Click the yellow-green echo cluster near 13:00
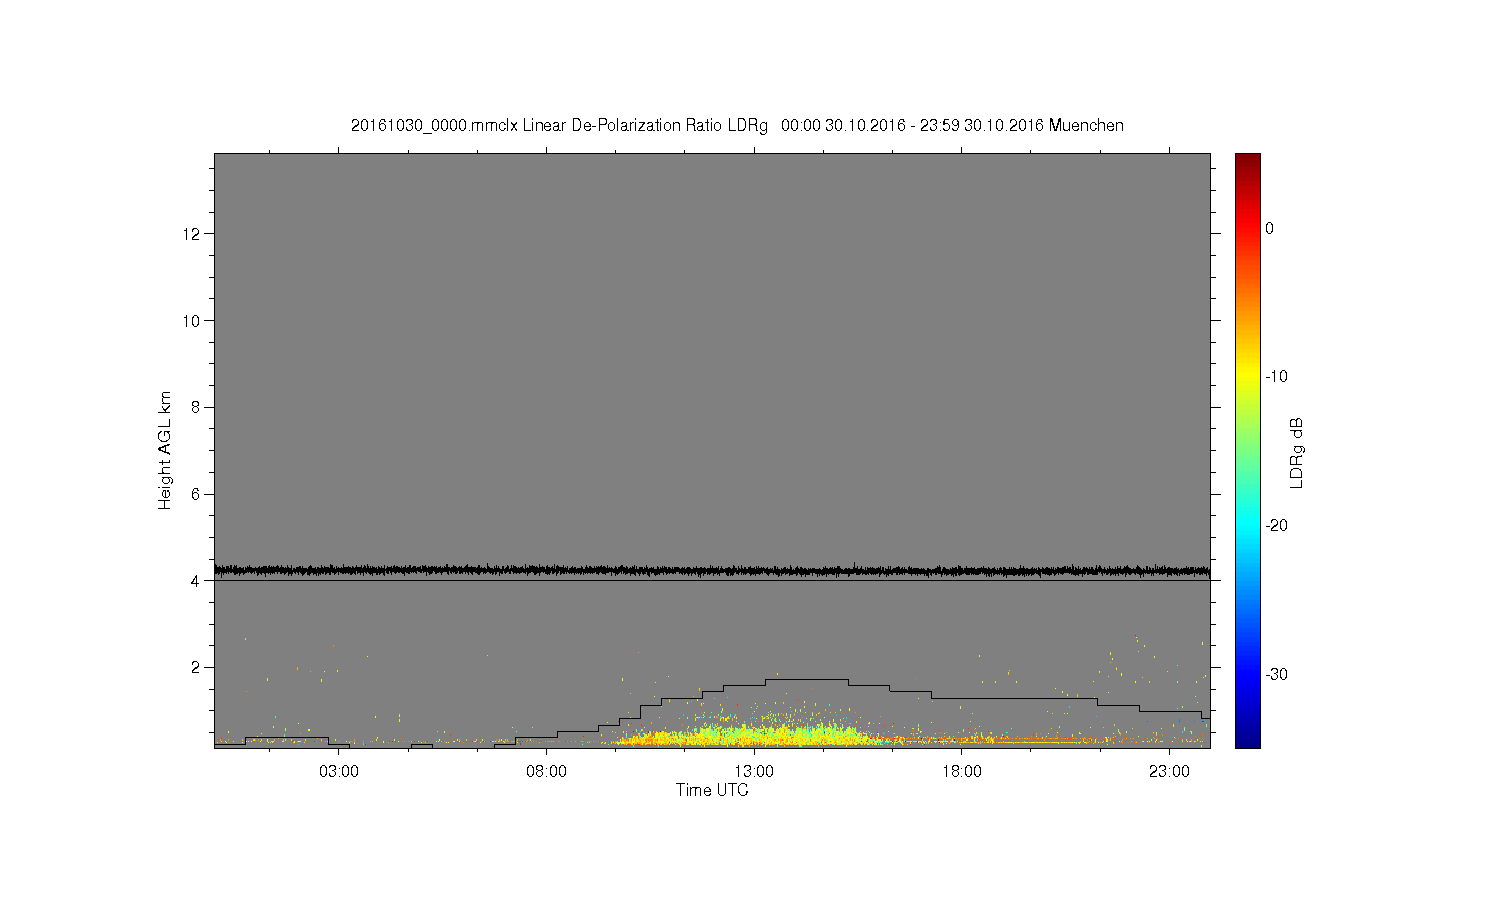The height and width of the screenshot is (900, 1500). [x=750, y=736]
